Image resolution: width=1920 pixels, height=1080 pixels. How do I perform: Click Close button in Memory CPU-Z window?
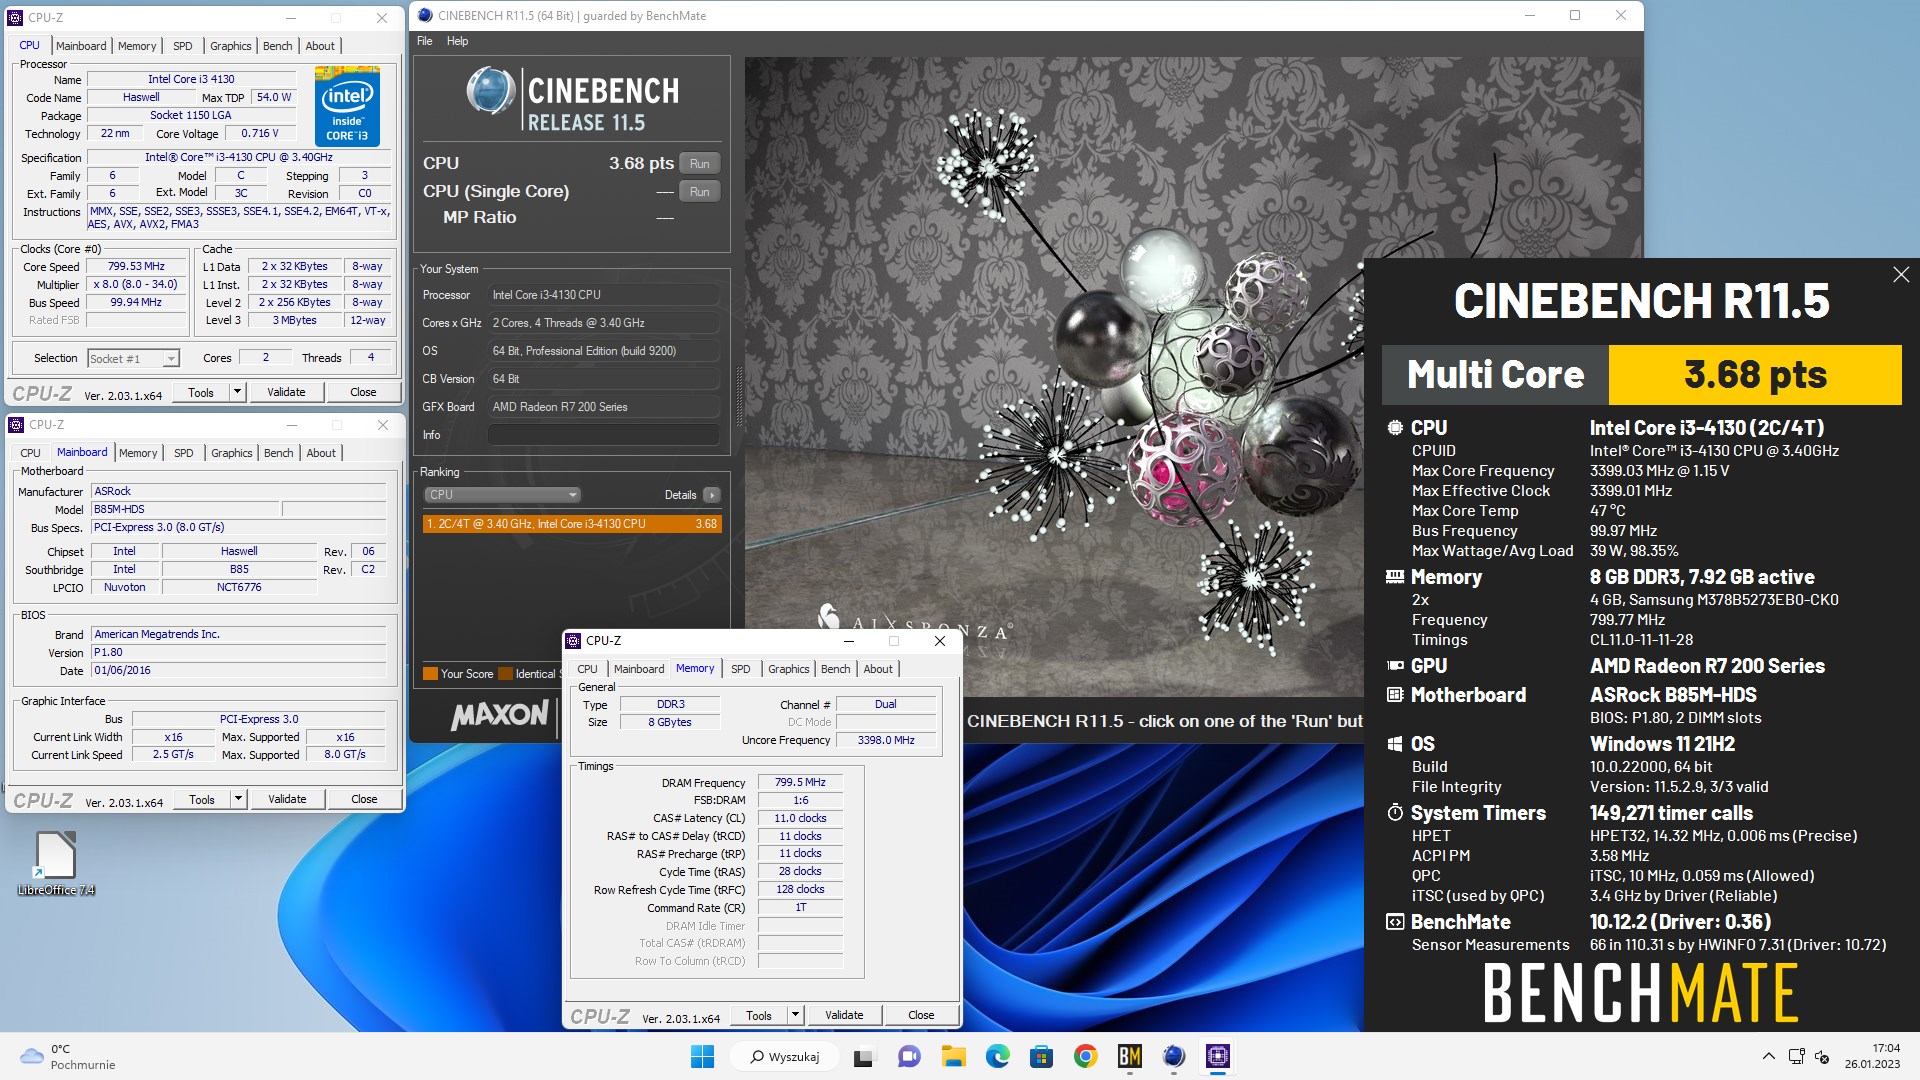click(921, 1015)
